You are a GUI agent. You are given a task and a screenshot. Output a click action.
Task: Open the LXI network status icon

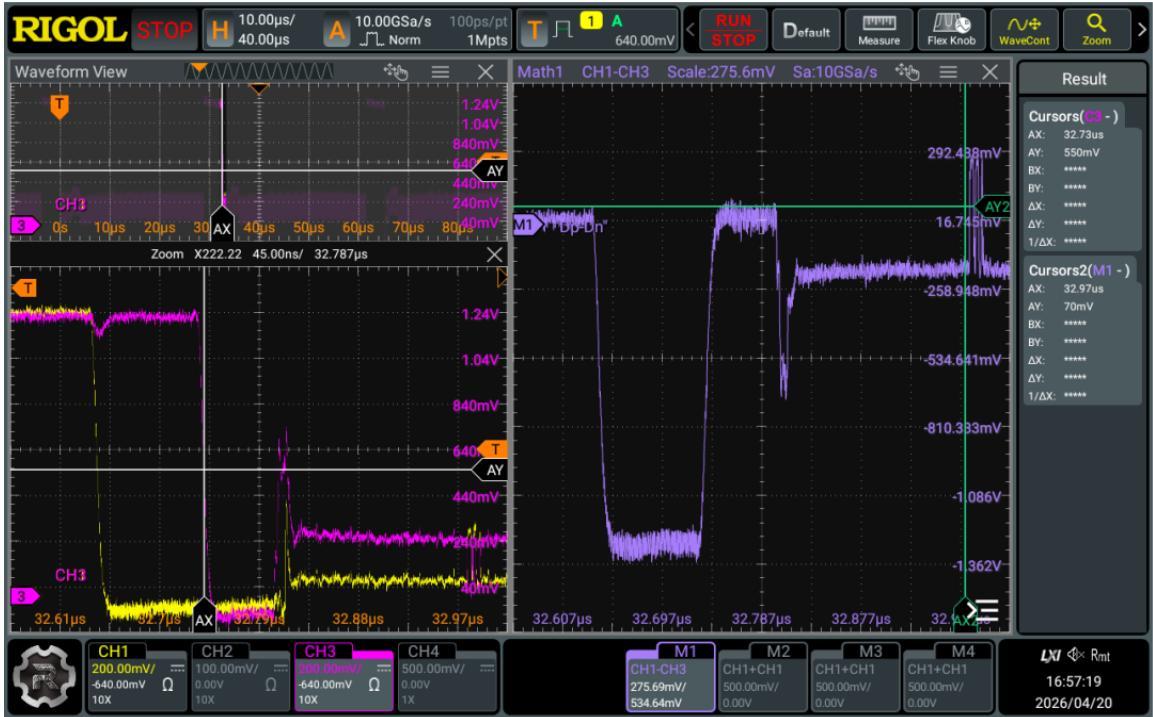tap(1050, 655)
